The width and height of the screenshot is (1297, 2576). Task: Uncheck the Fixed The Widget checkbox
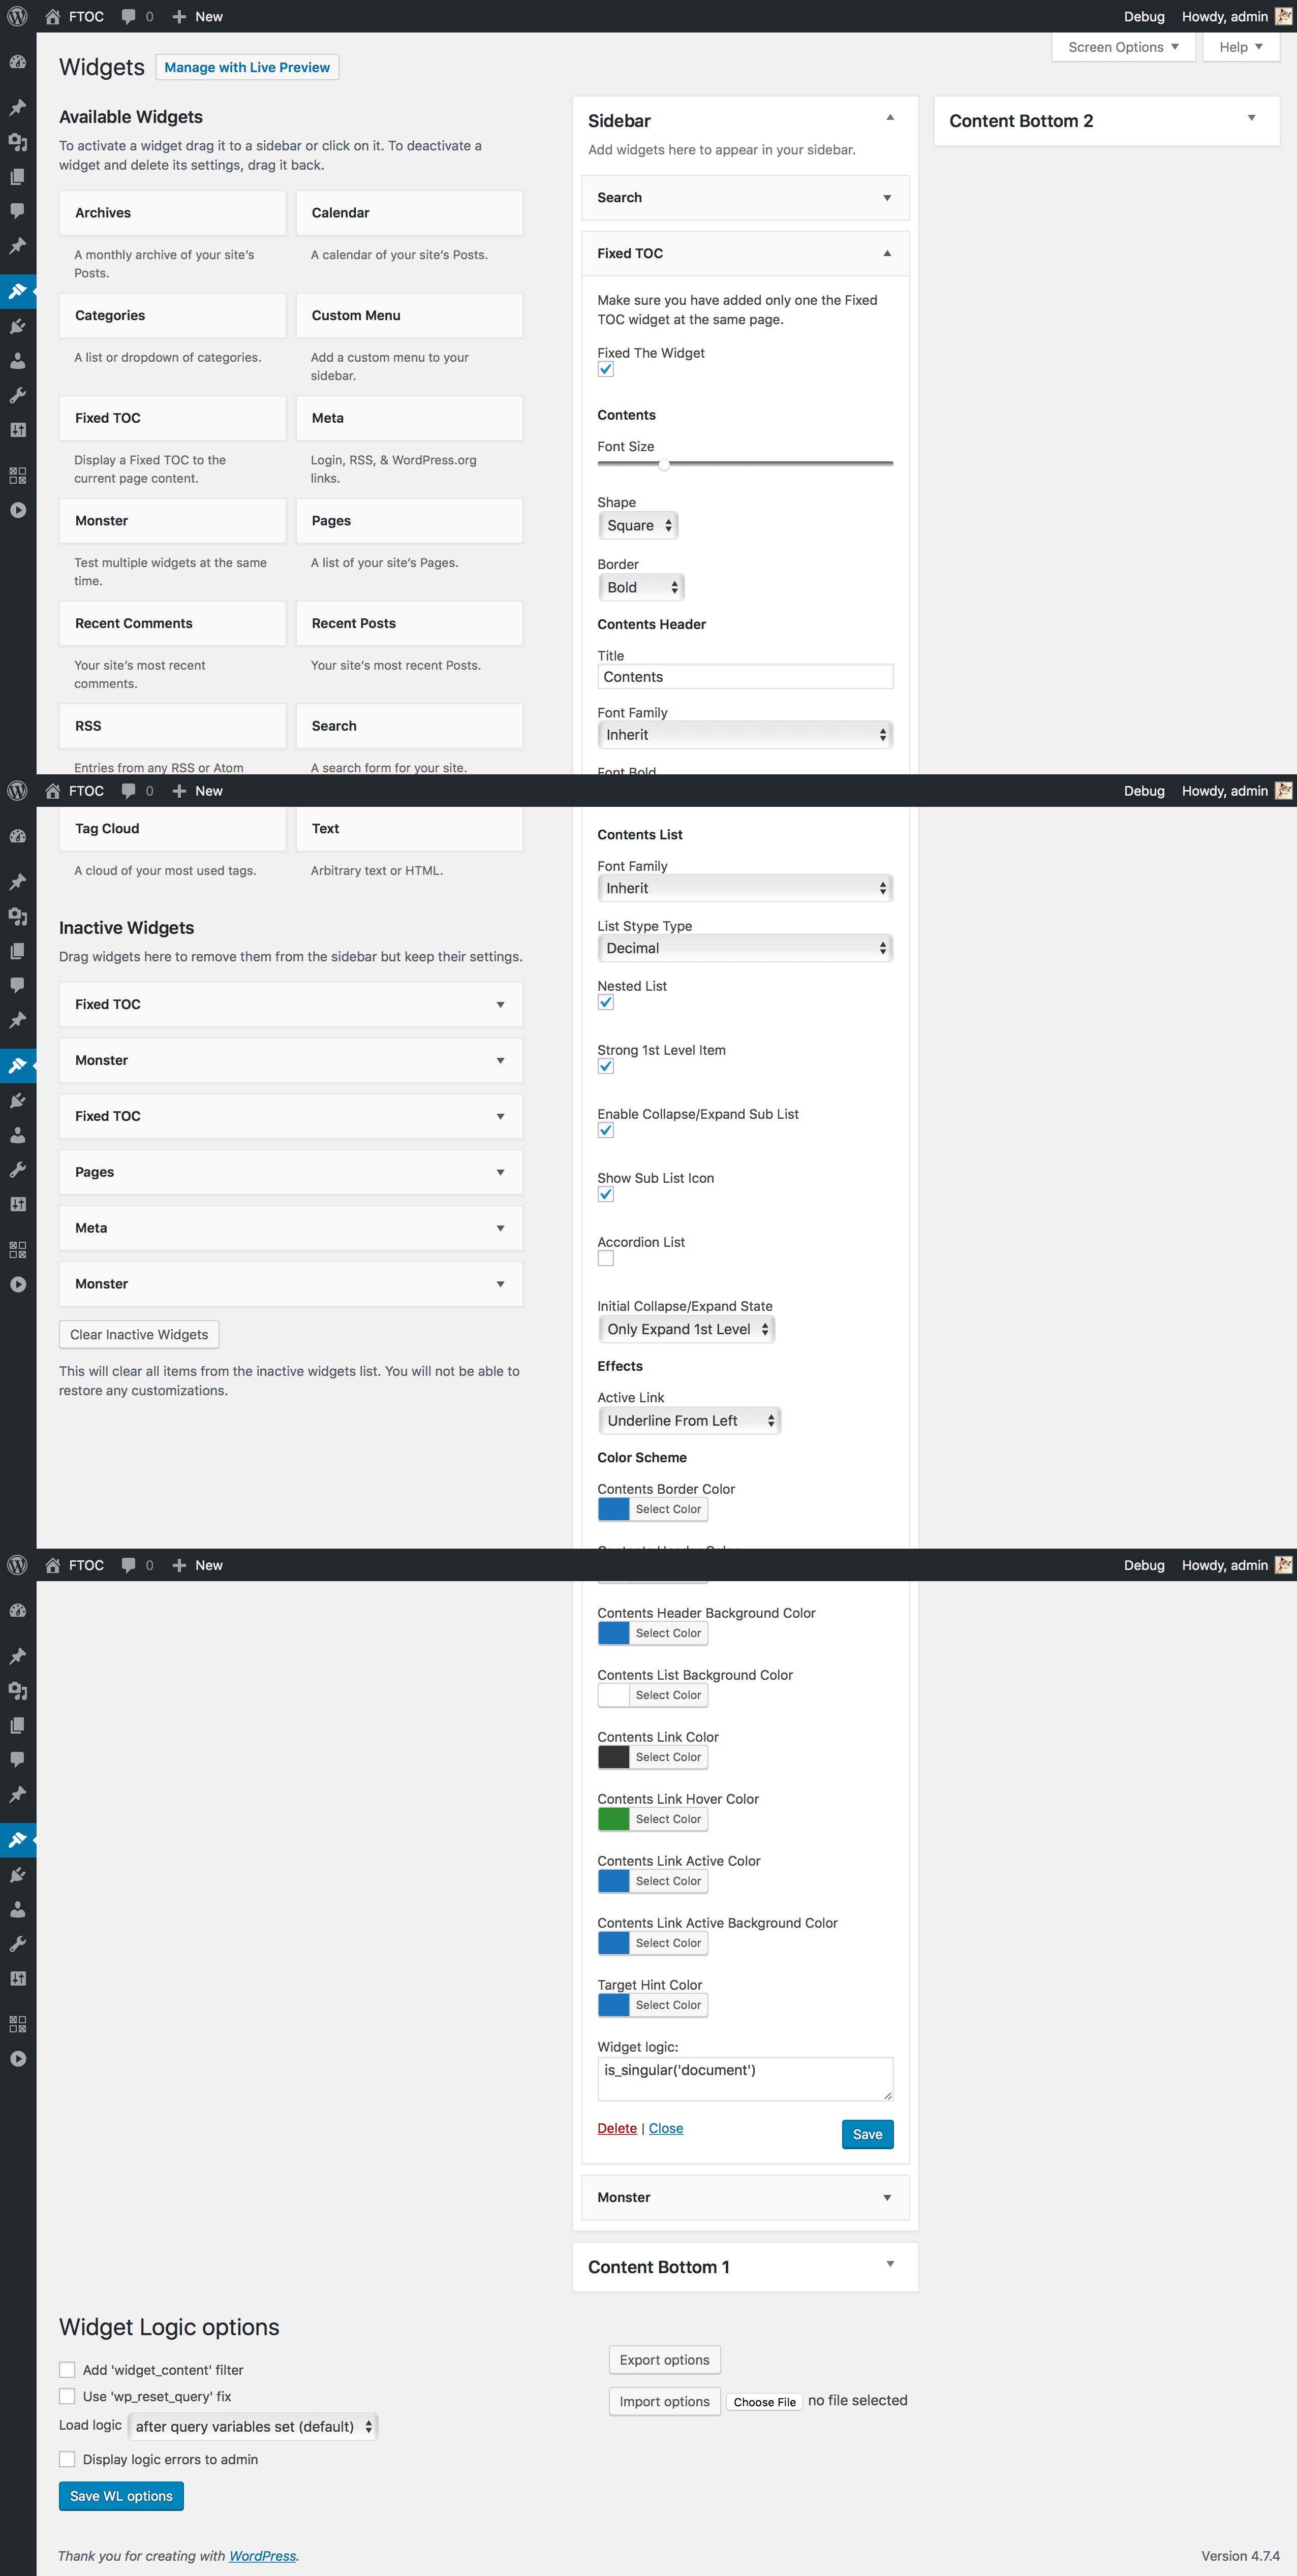[x=606, y=369]
